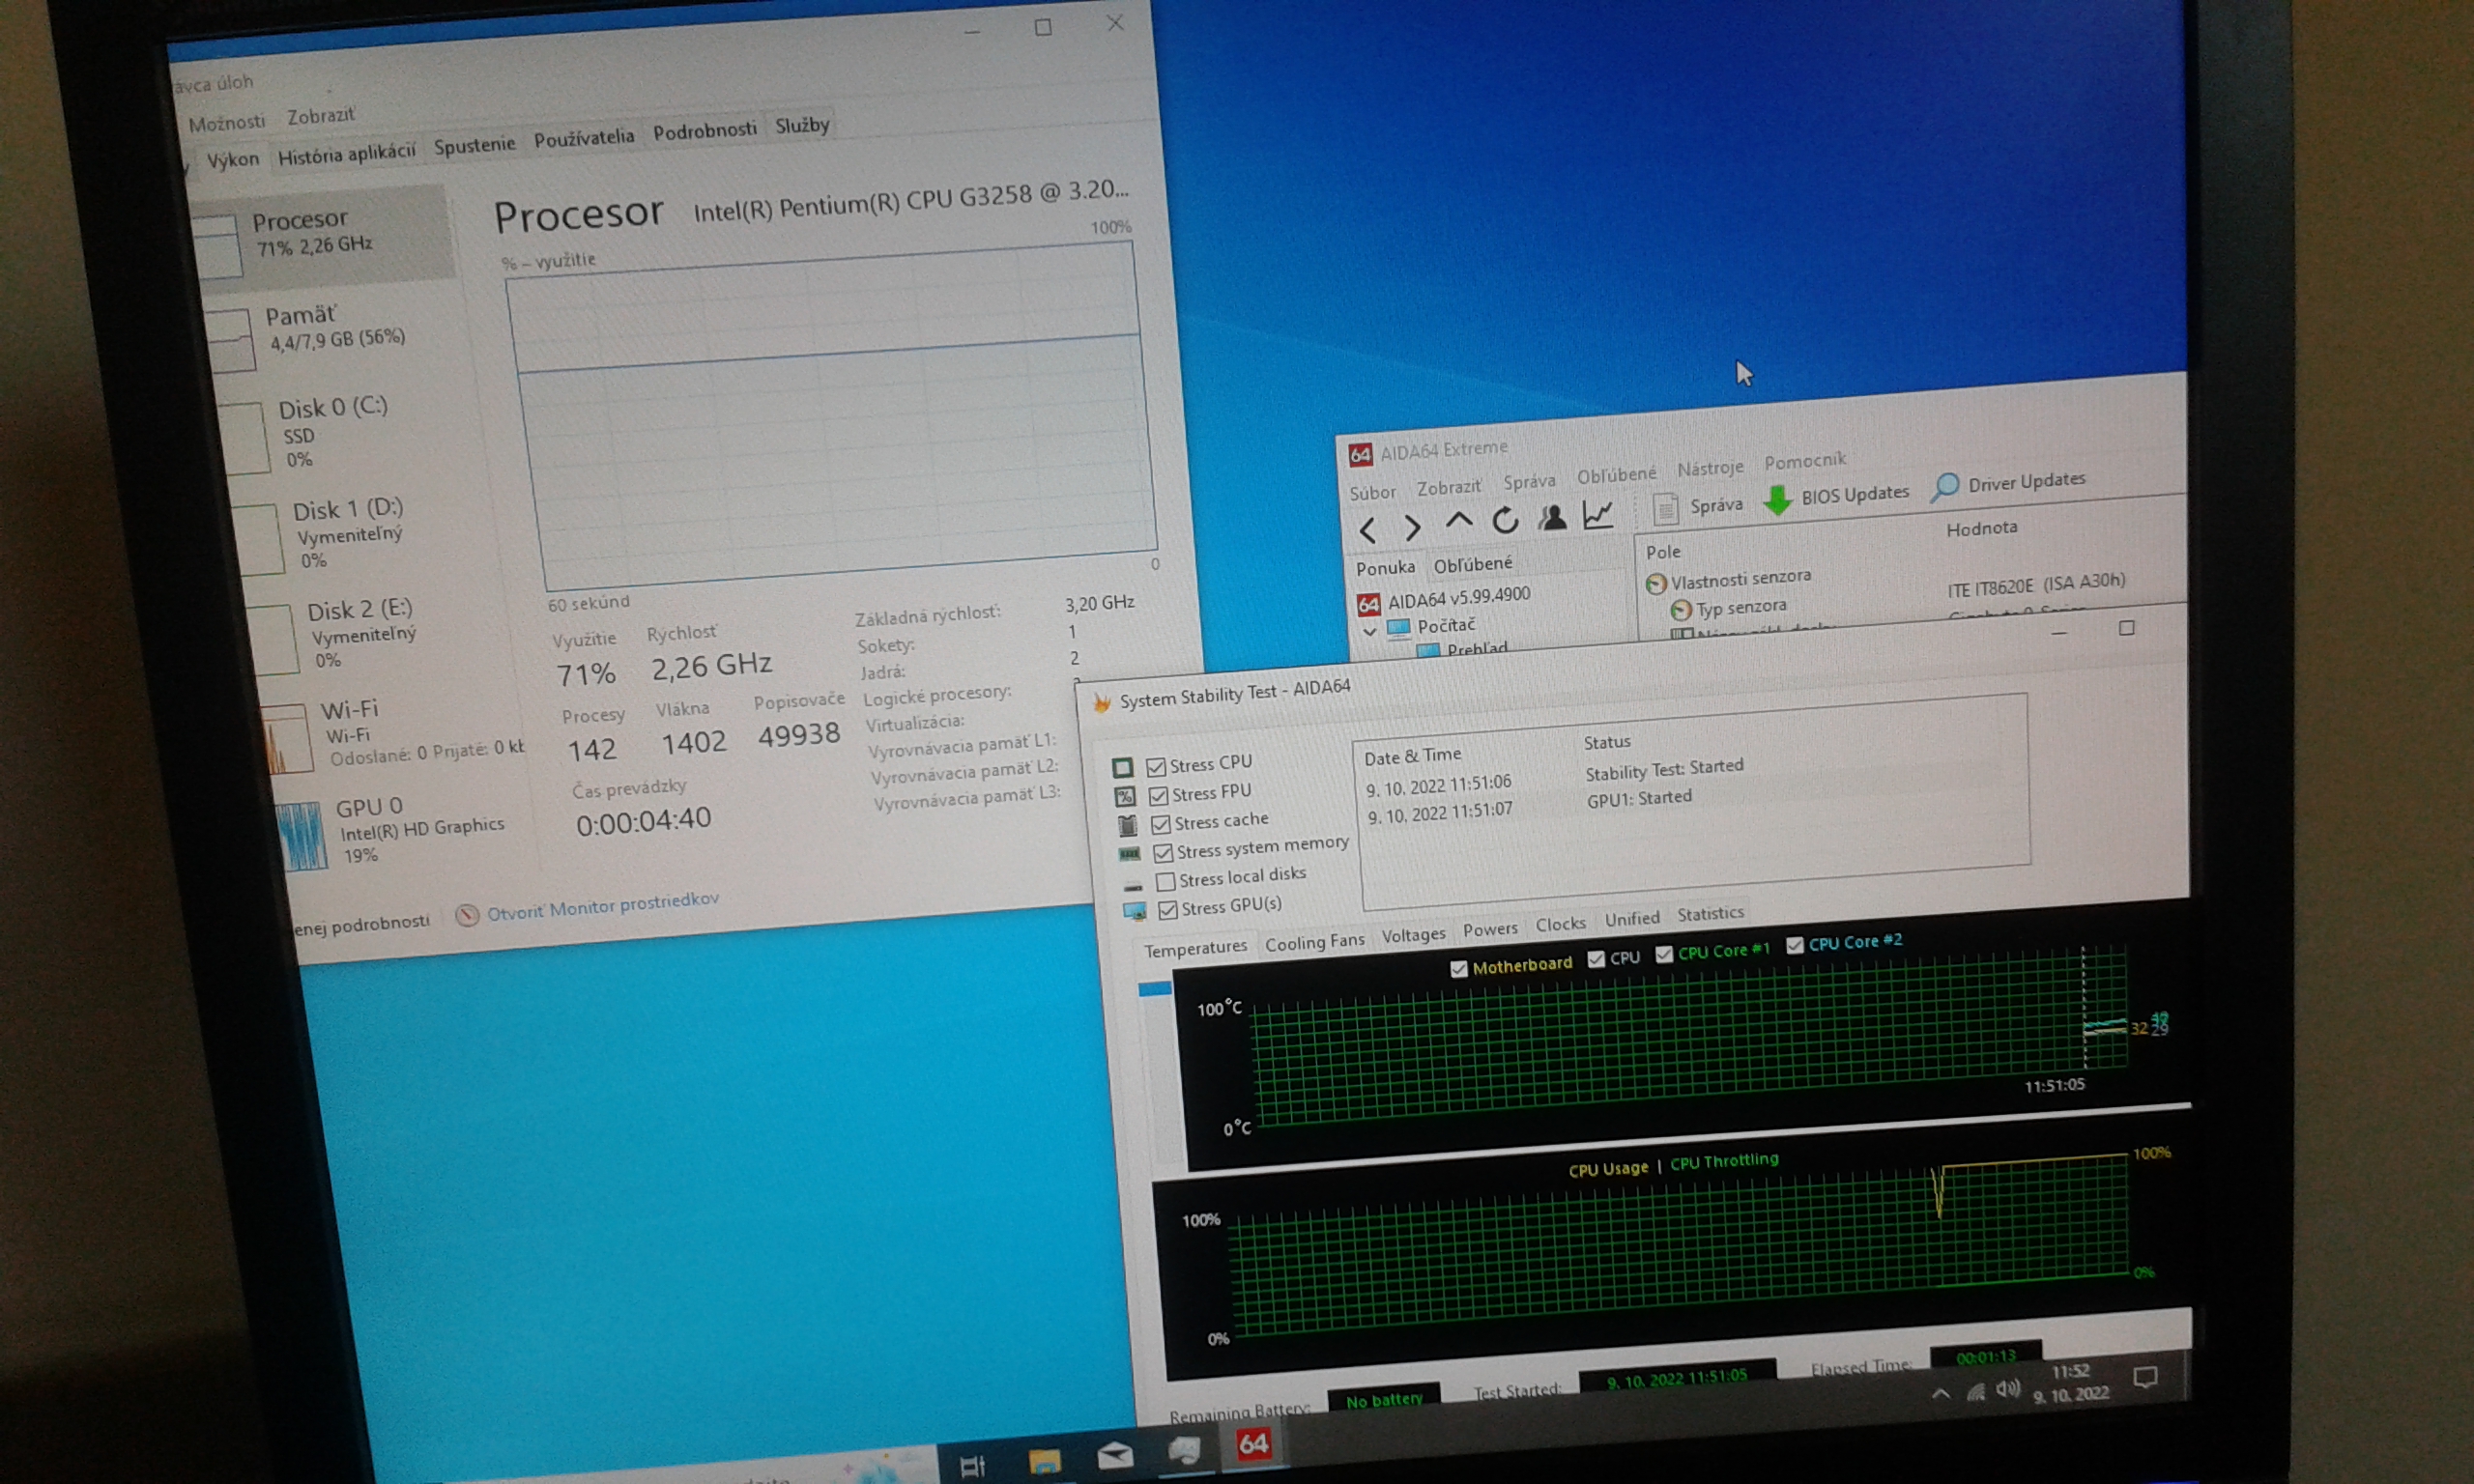Open Mail app from taskbar
The width and height of the screenshot is (2474, 1484).
point(1114,1456)
